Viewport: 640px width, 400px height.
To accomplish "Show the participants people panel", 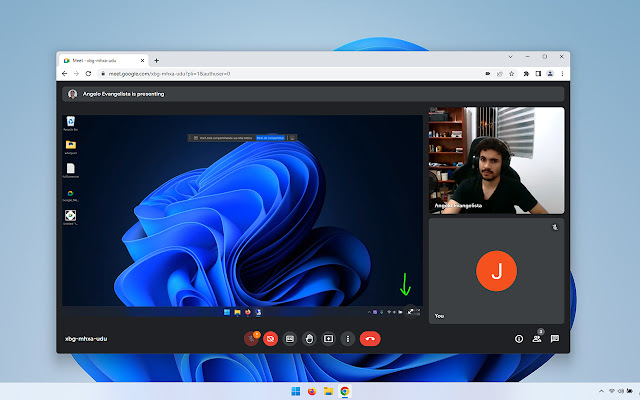I will [x=536, y=339].
